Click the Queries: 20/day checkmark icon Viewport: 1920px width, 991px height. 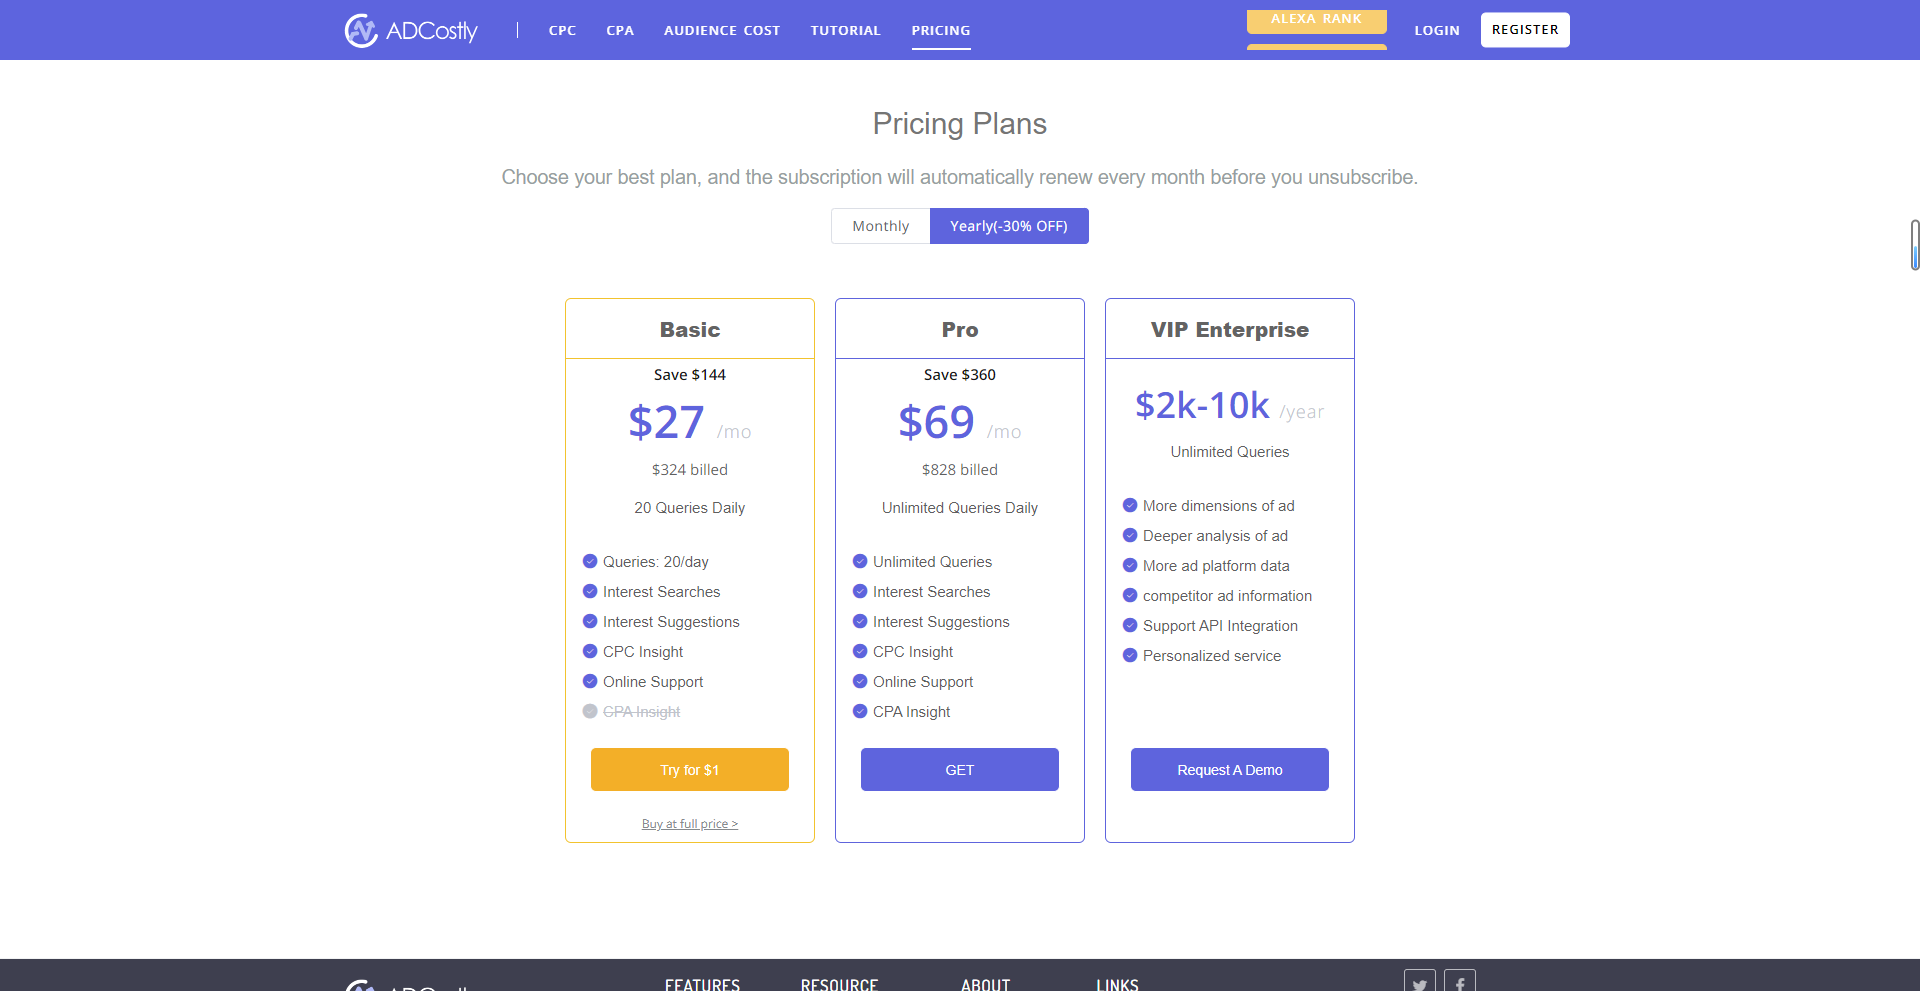tap(590, 561)
